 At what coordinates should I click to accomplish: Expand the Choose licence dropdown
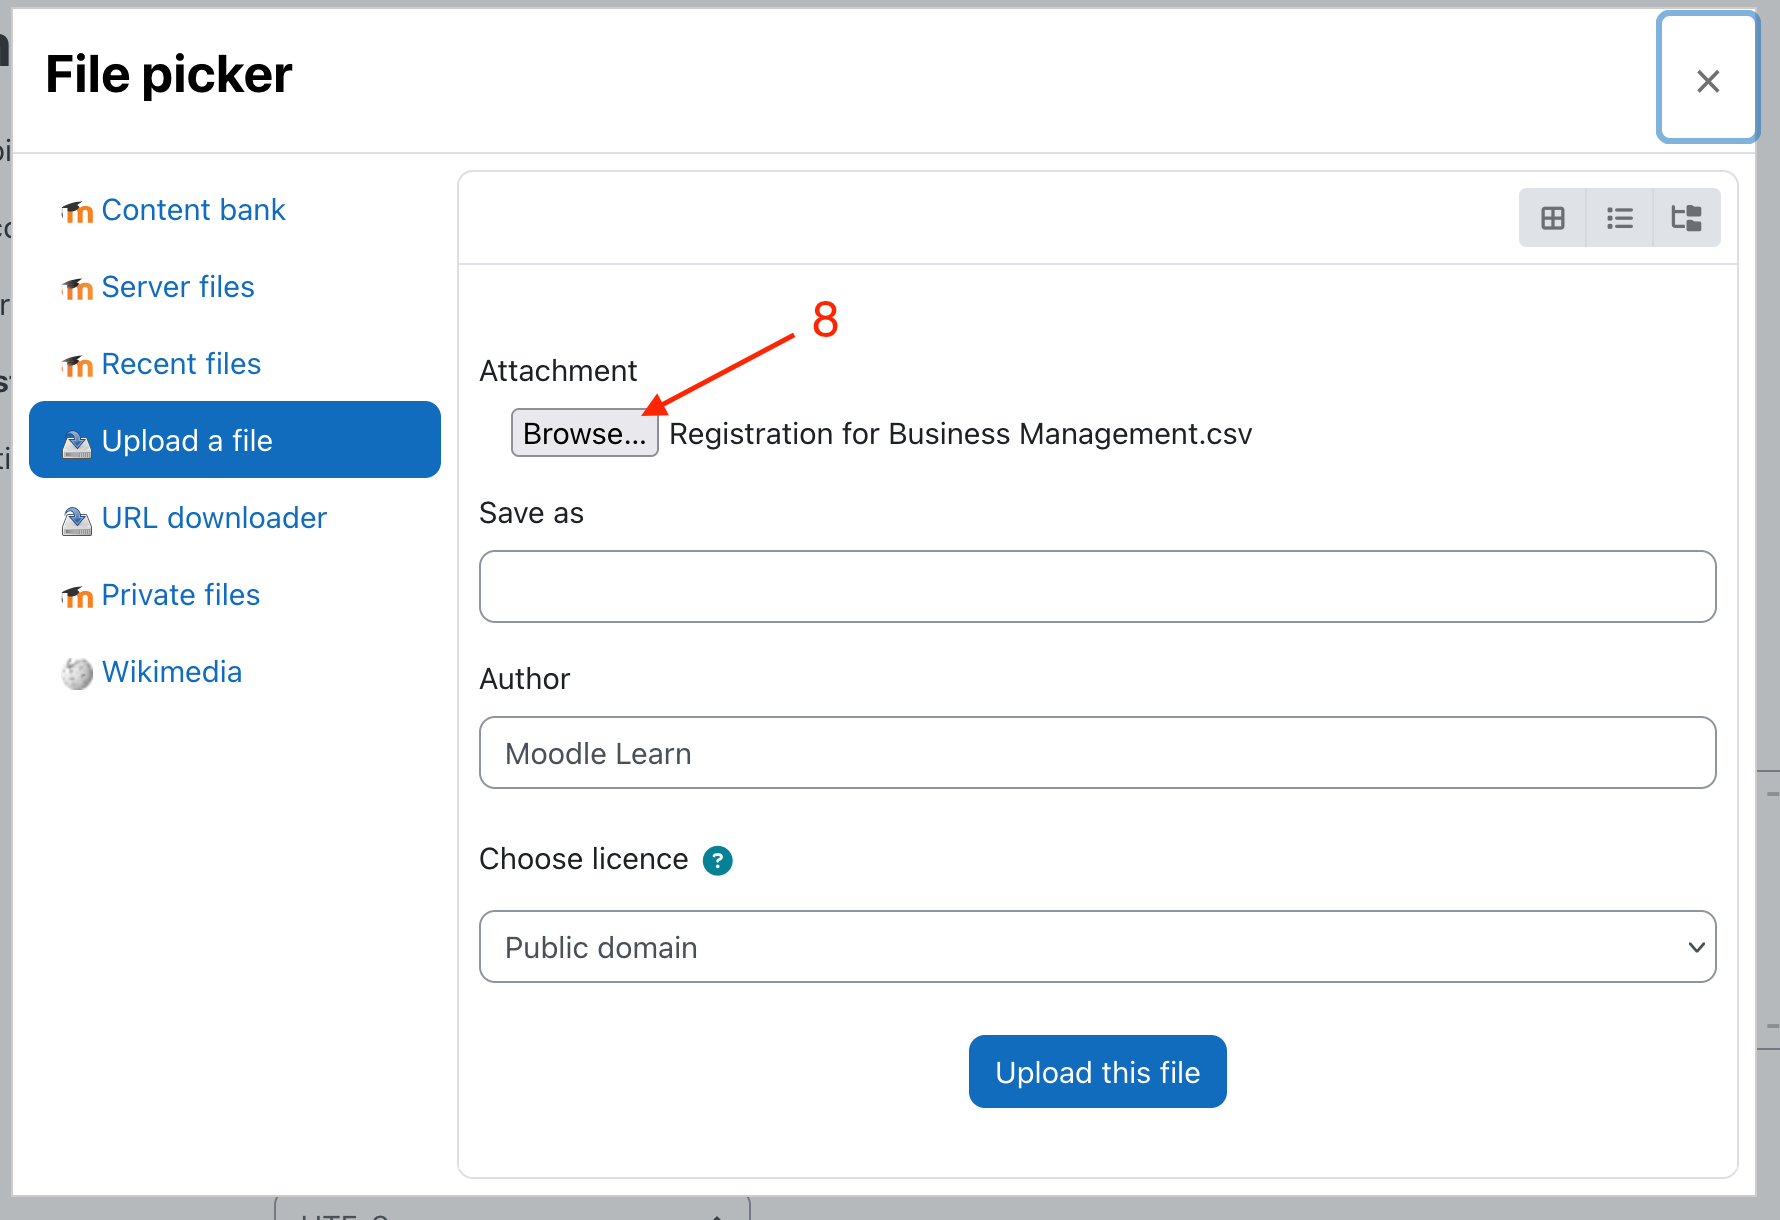point(1098,947)
